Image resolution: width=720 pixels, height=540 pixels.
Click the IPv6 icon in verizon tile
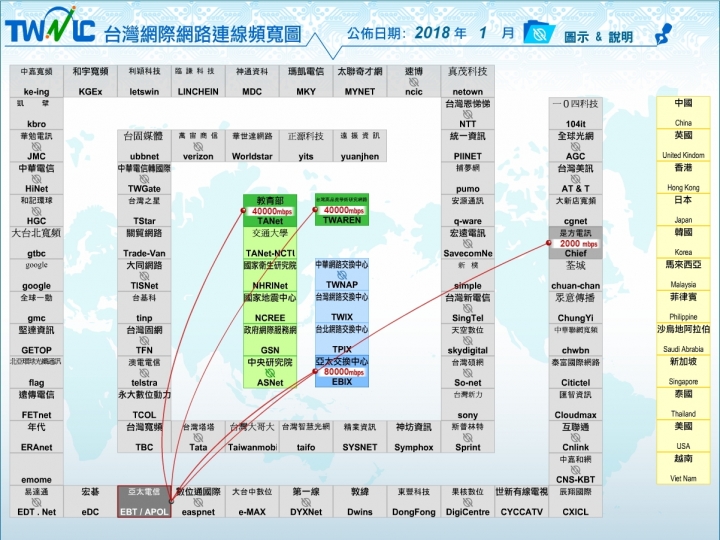click(198, 146)
